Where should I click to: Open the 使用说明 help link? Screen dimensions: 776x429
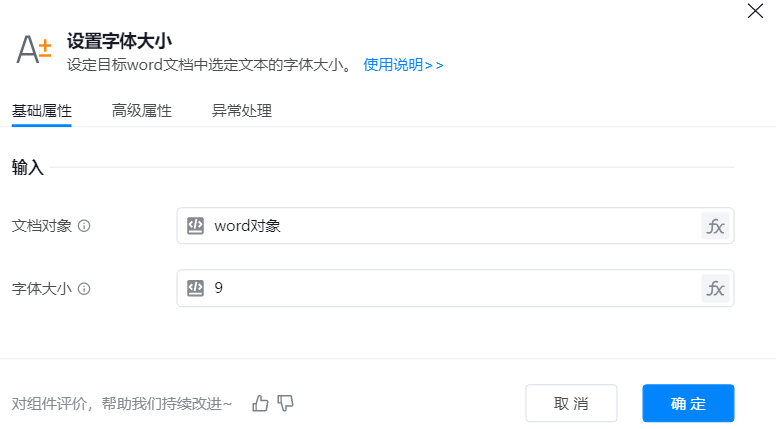[x=403, y=65]
